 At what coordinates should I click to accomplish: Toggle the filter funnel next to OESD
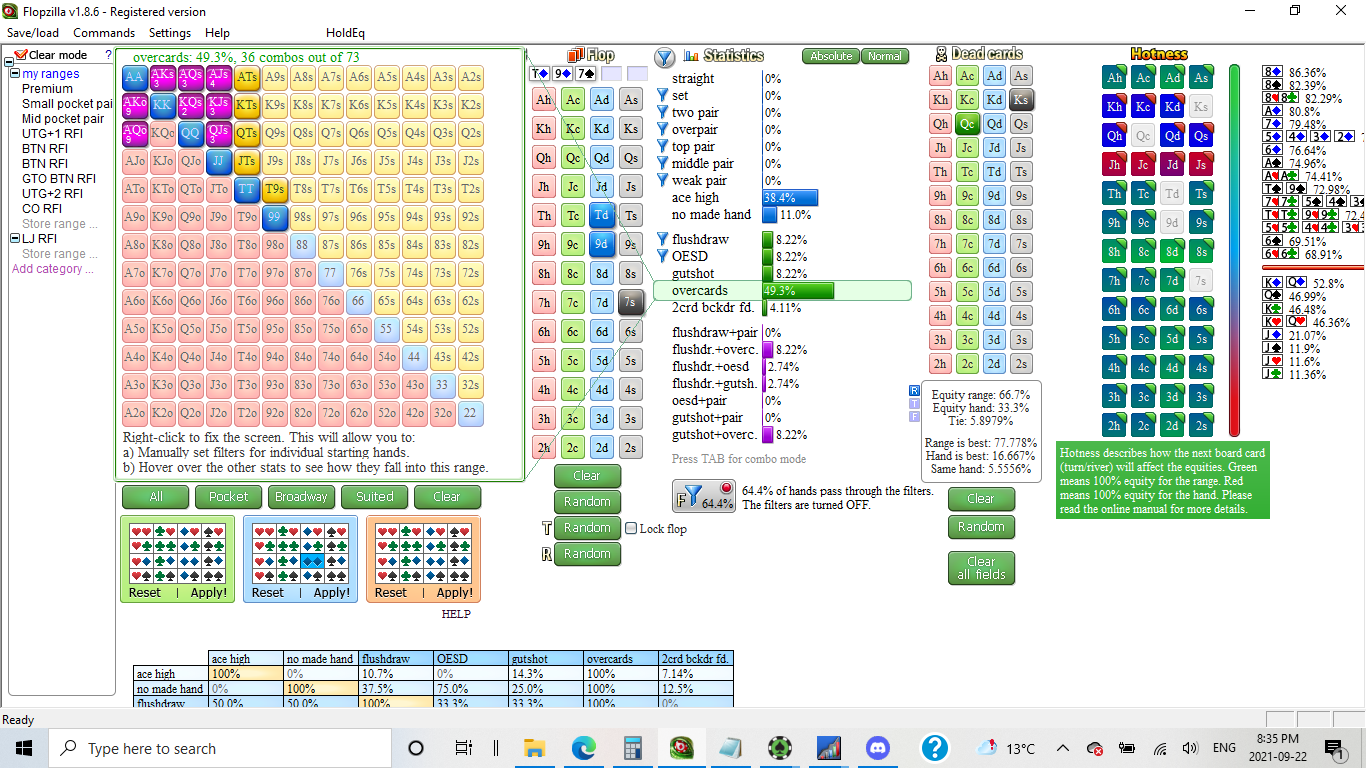point(662,257)
